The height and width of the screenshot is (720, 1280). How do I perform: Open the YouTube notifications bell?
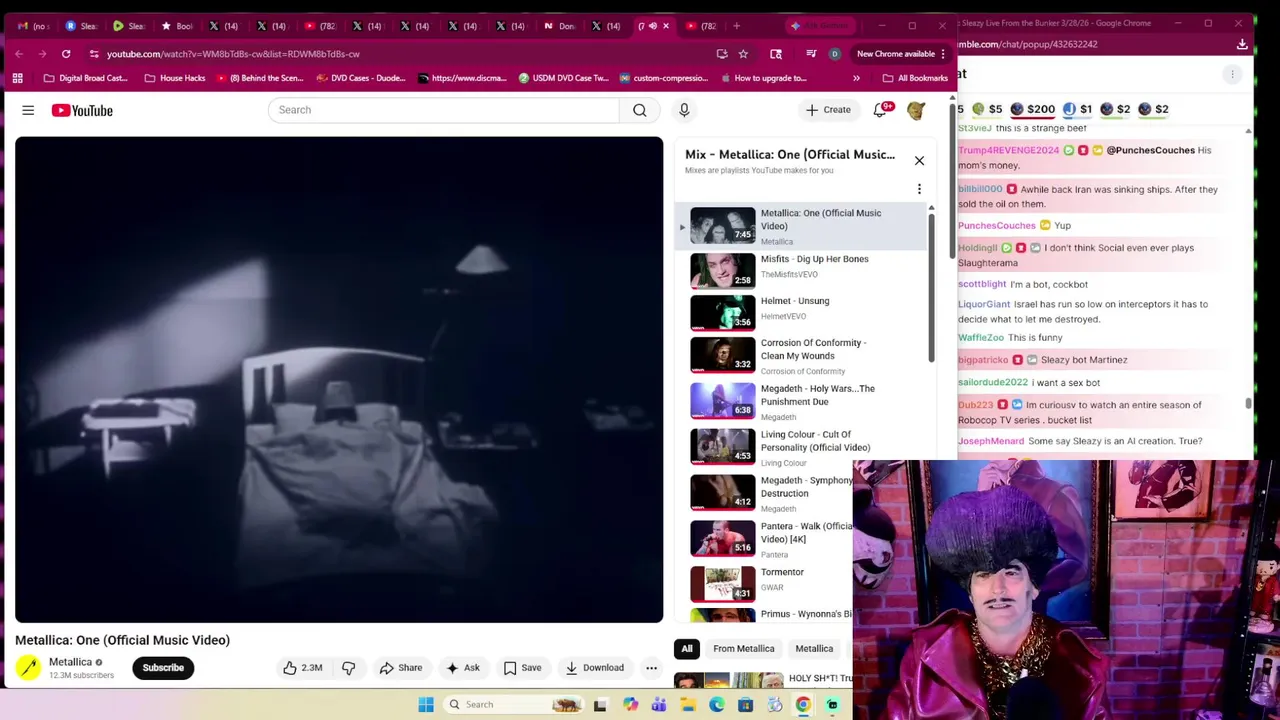[880, 110]
